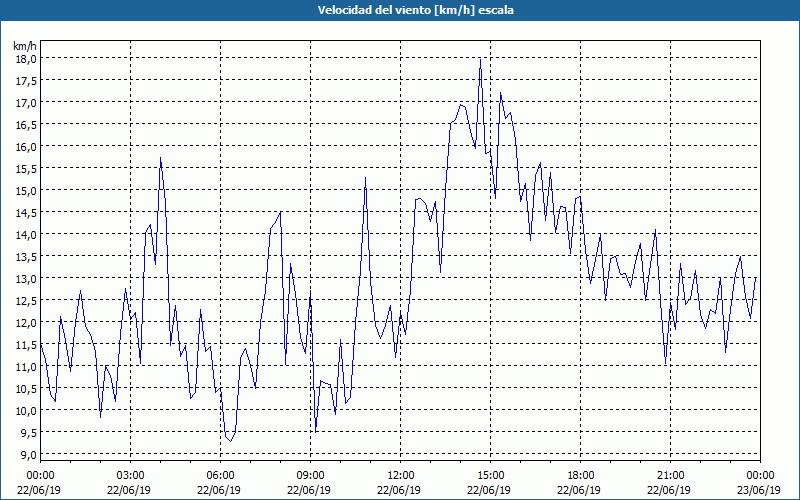
Task: Click the 03:00 time label
Action: coord(131,476)
